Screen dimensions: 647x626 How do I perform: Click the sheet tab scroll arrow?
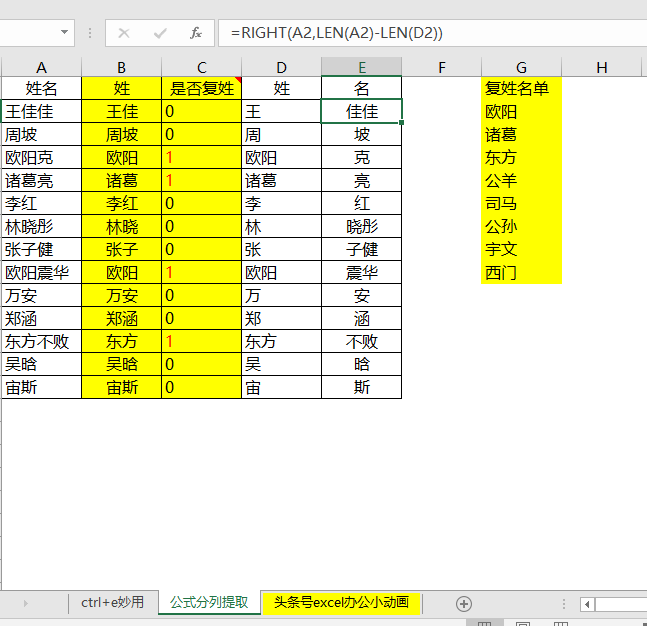click(26, 604)
